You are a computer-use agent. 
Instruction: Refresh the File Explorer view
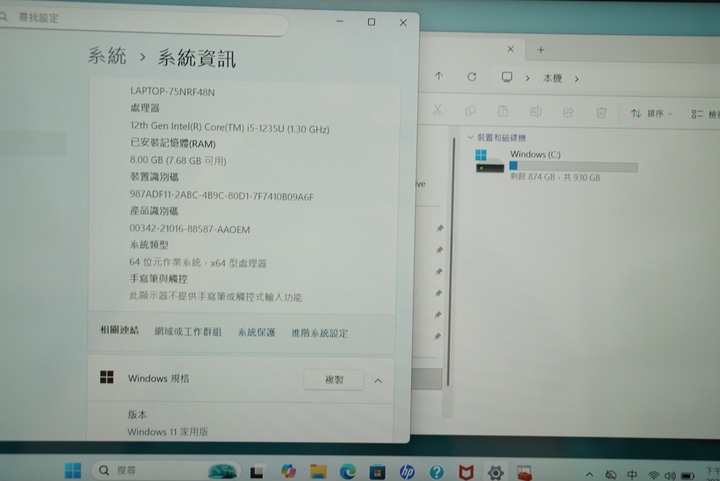pyautogui.click(x=471, y=77)
